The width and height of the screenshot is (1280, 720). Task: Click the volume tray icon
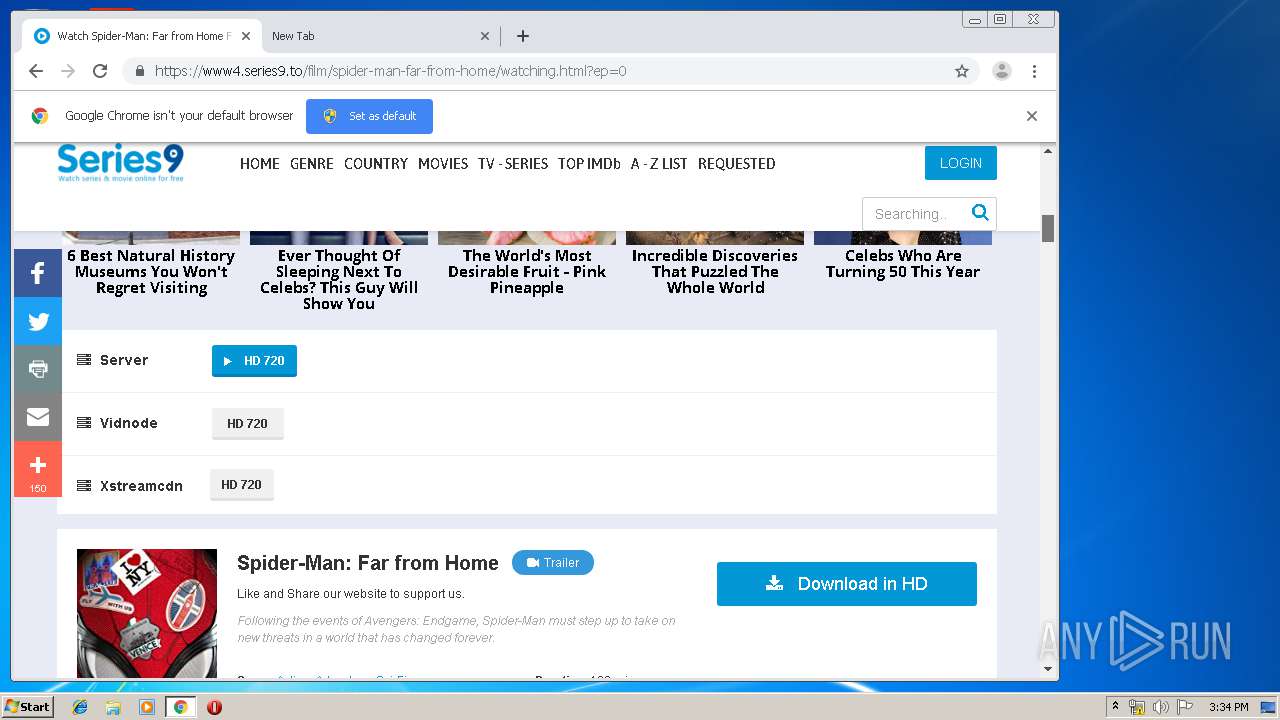point(1160,707)
